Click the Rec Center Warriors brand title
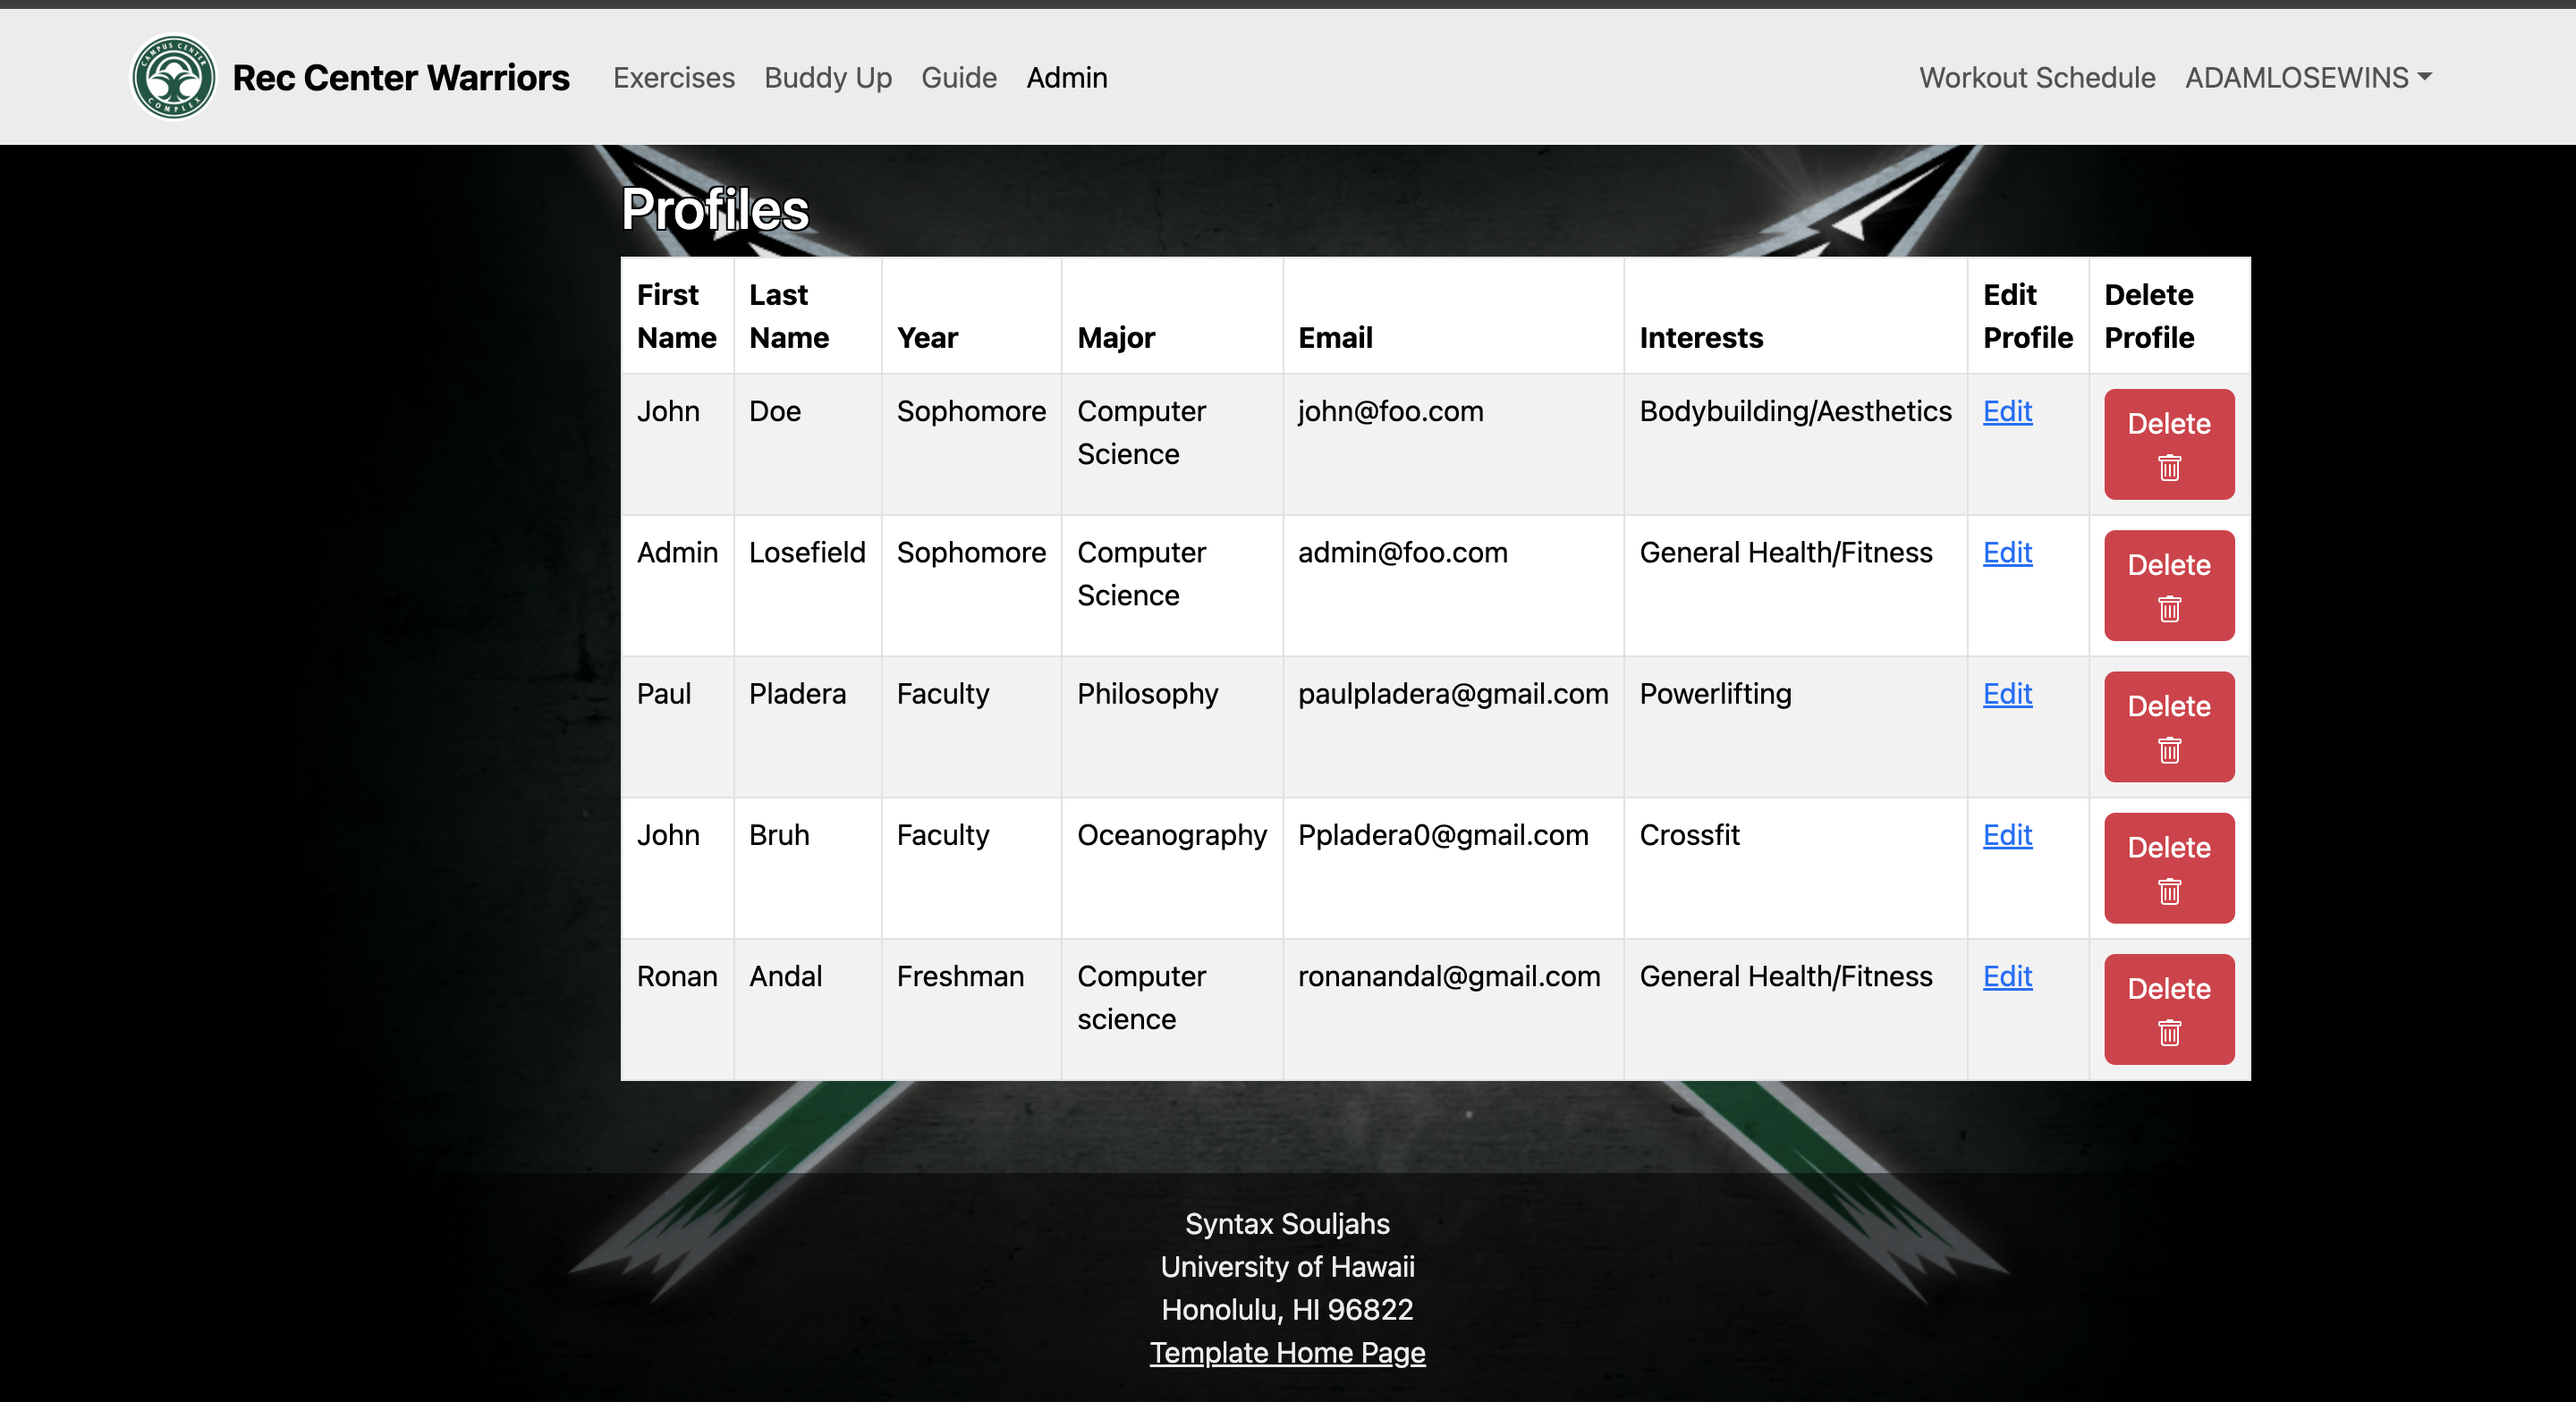 click(400, 77)
